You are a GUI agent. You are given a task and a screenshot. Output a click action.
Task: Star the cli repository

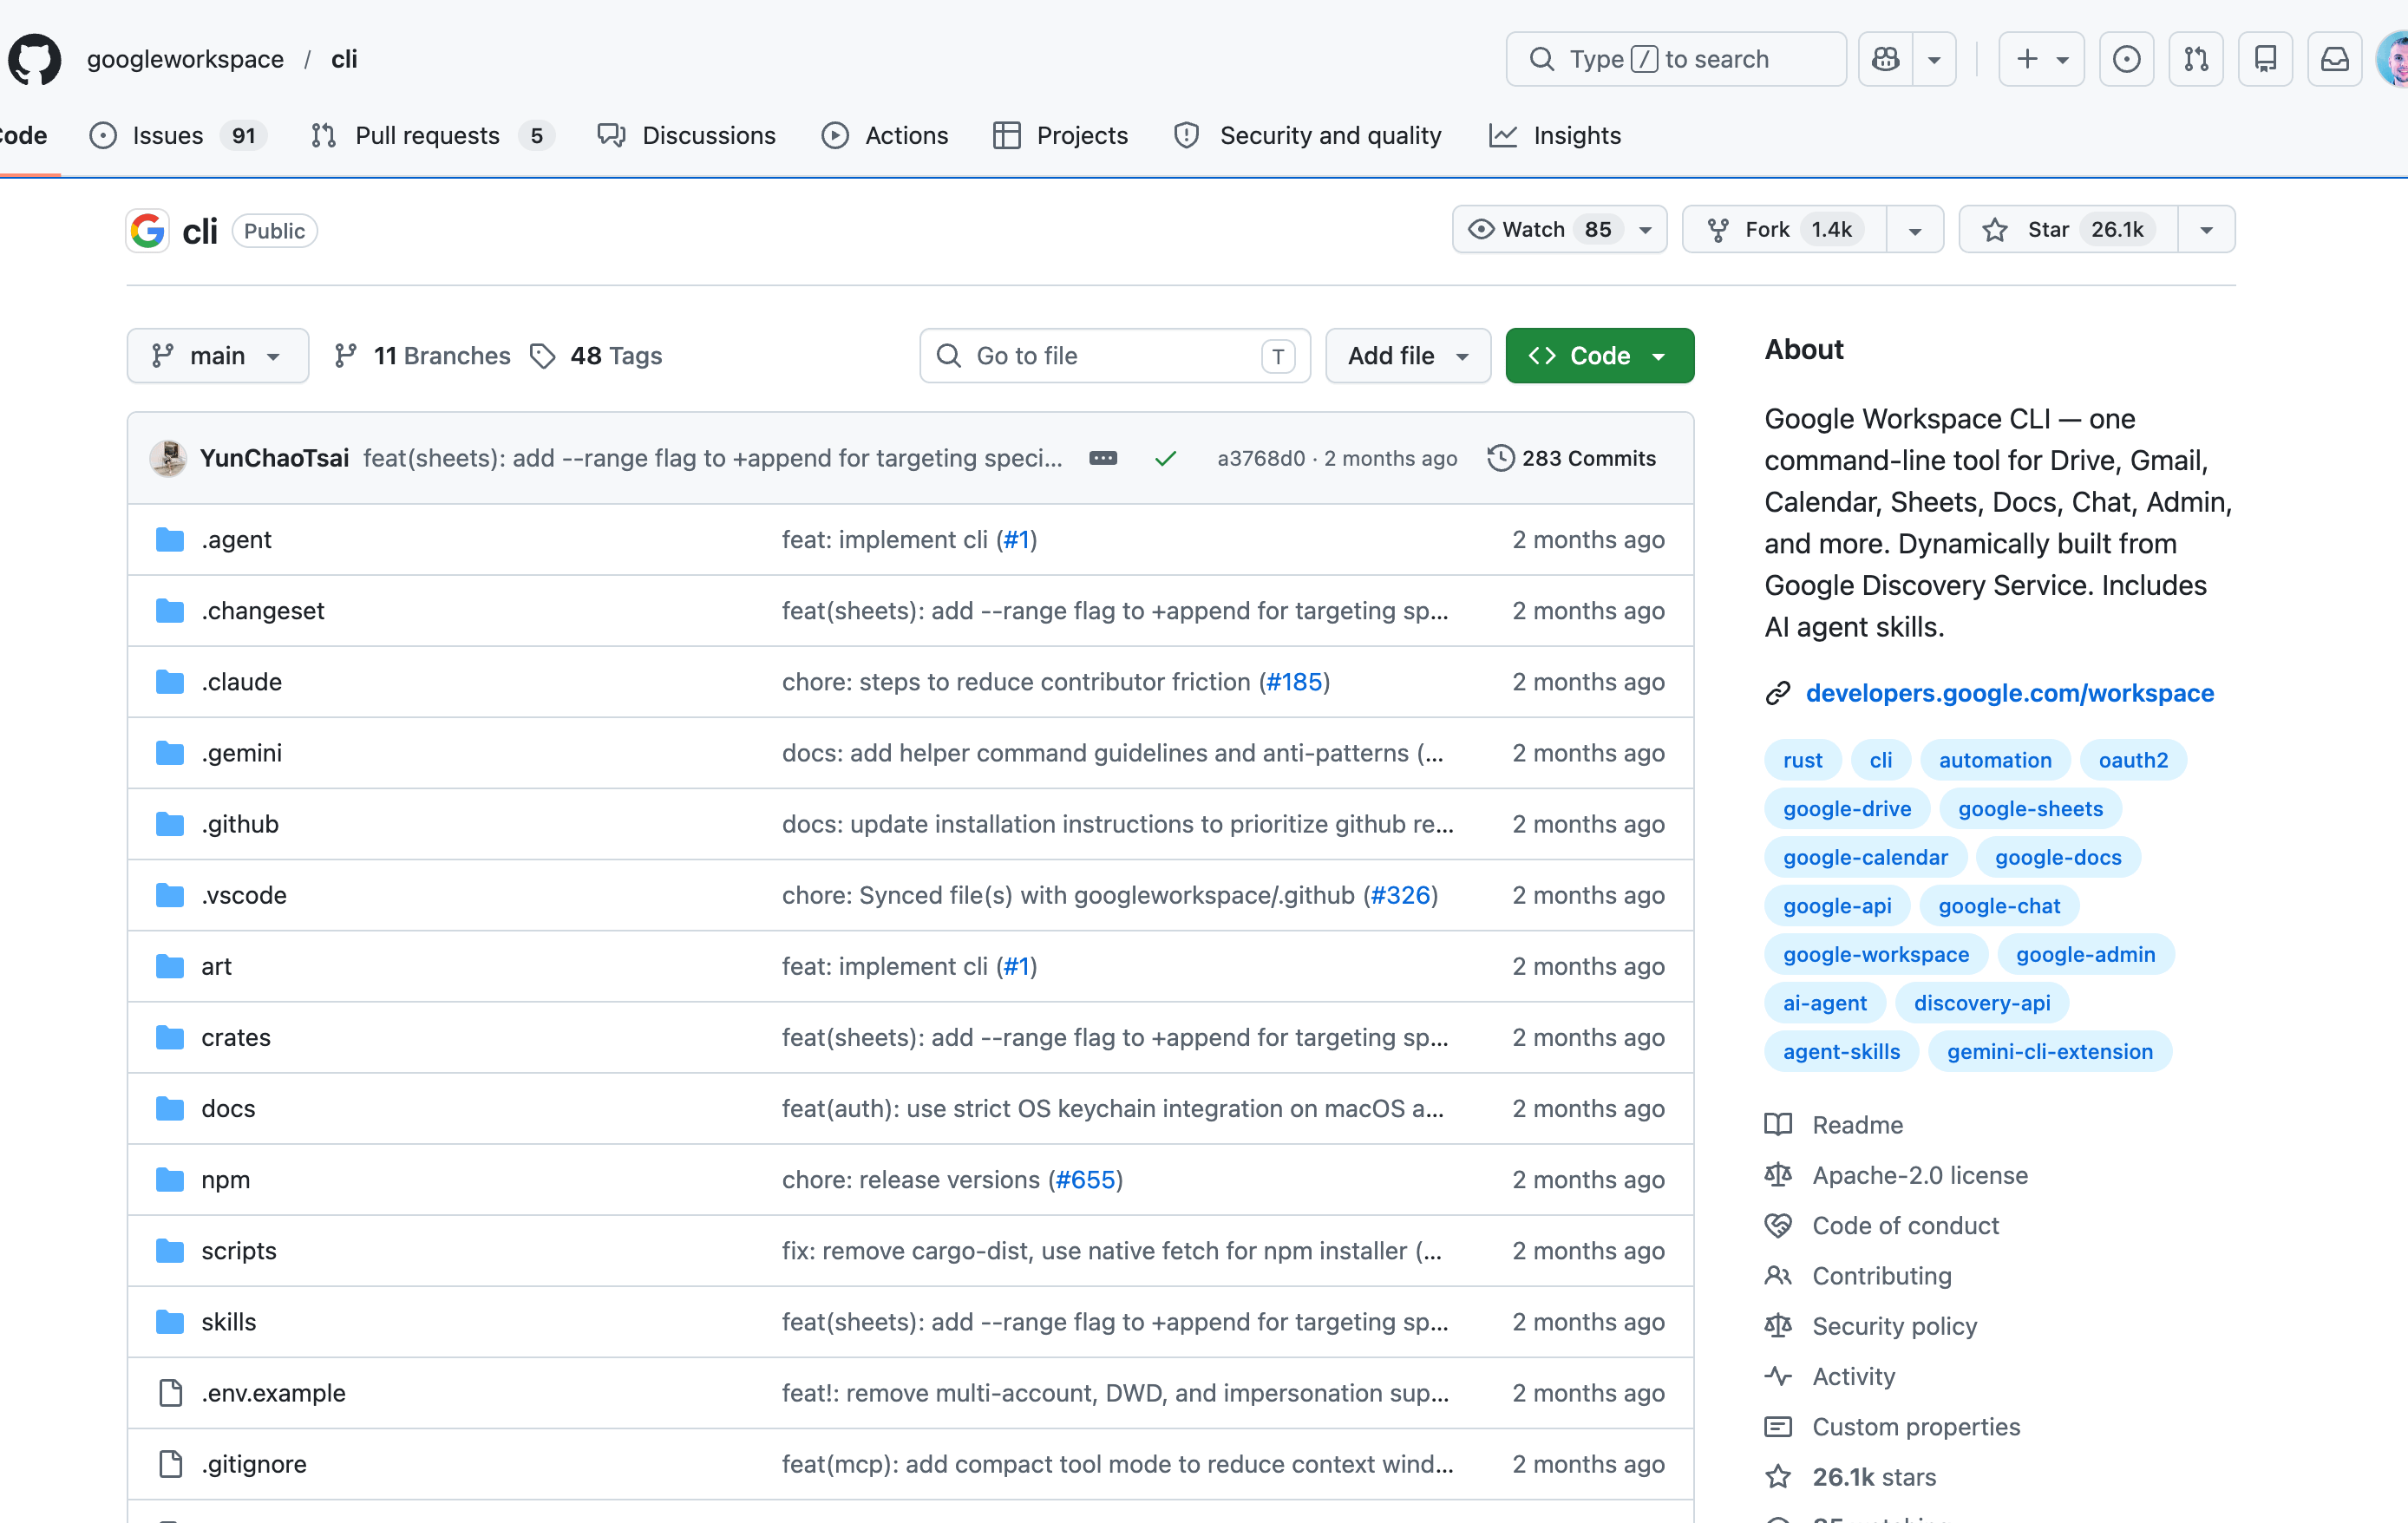tap(2068, 230)
